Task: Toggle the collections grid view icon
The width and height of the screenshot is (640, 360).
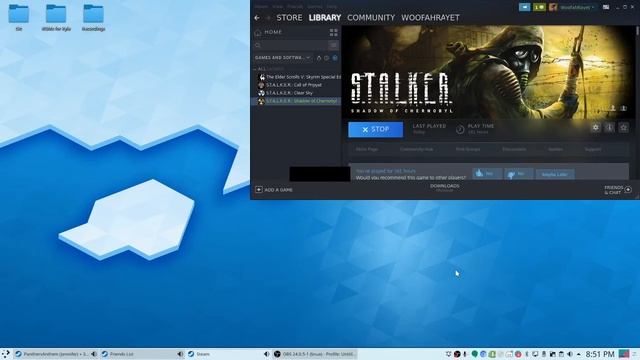Action: click(x=333, y=32)
